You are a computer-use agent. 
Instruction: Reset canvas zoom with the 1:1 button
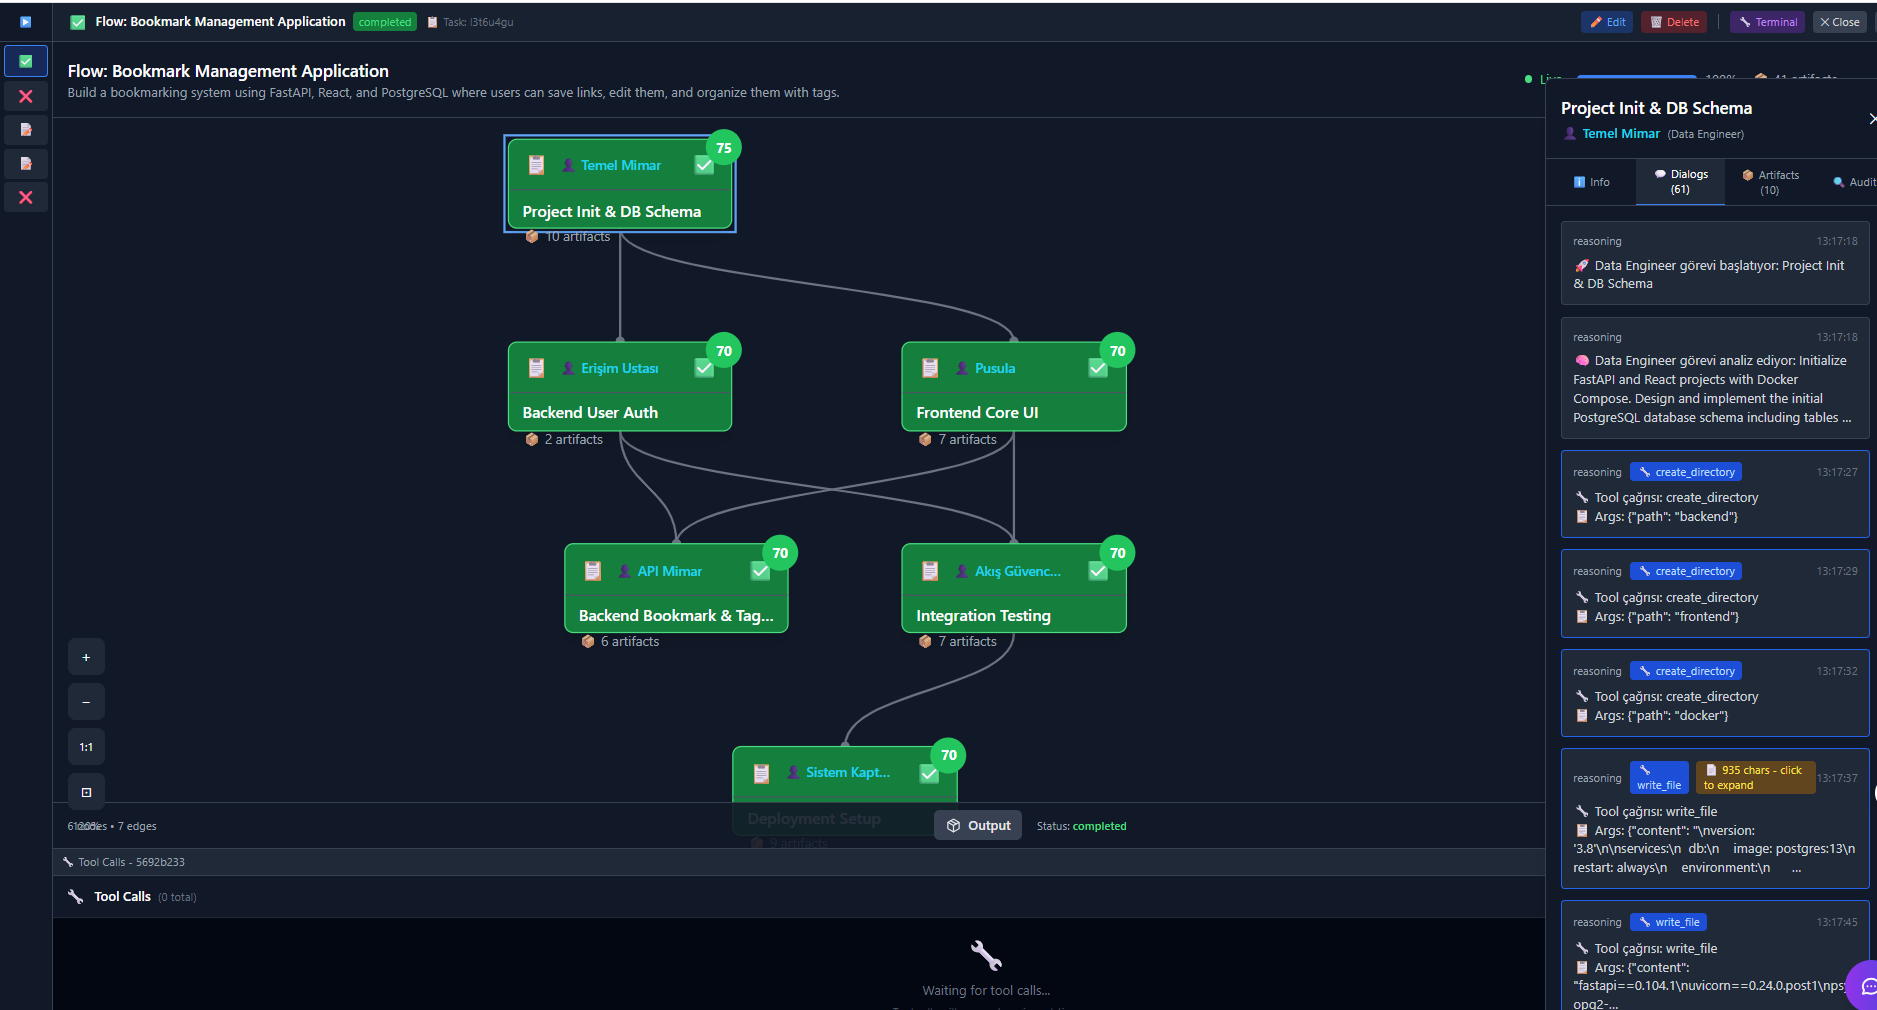coord(86,747)
